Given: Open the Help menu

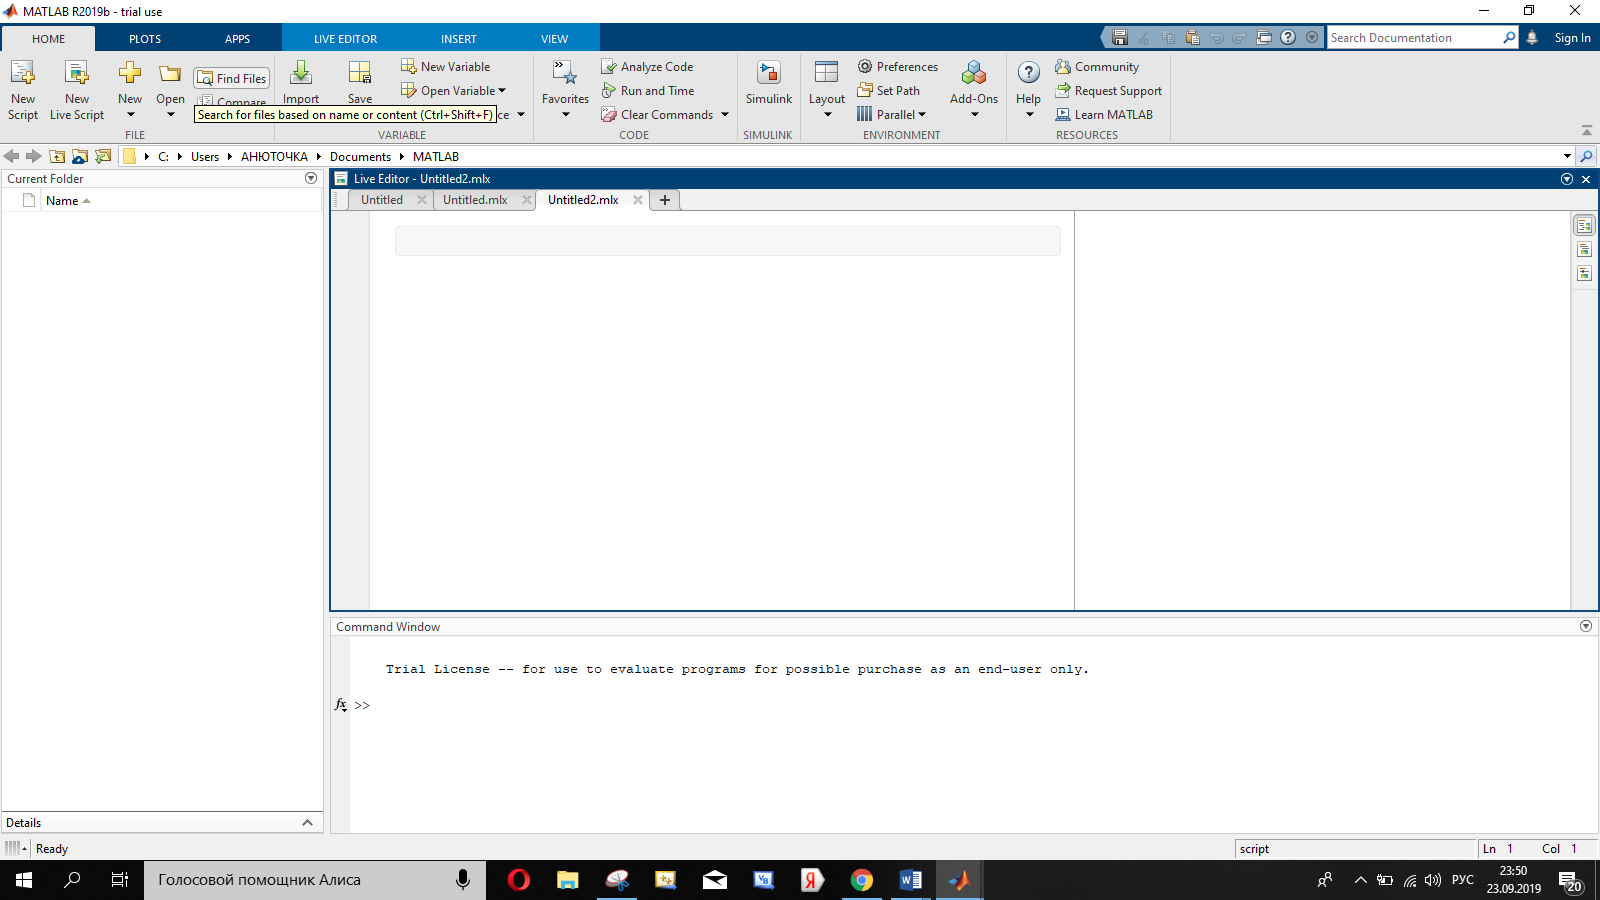Looking at the screenshot, I should pos(1028,88).
